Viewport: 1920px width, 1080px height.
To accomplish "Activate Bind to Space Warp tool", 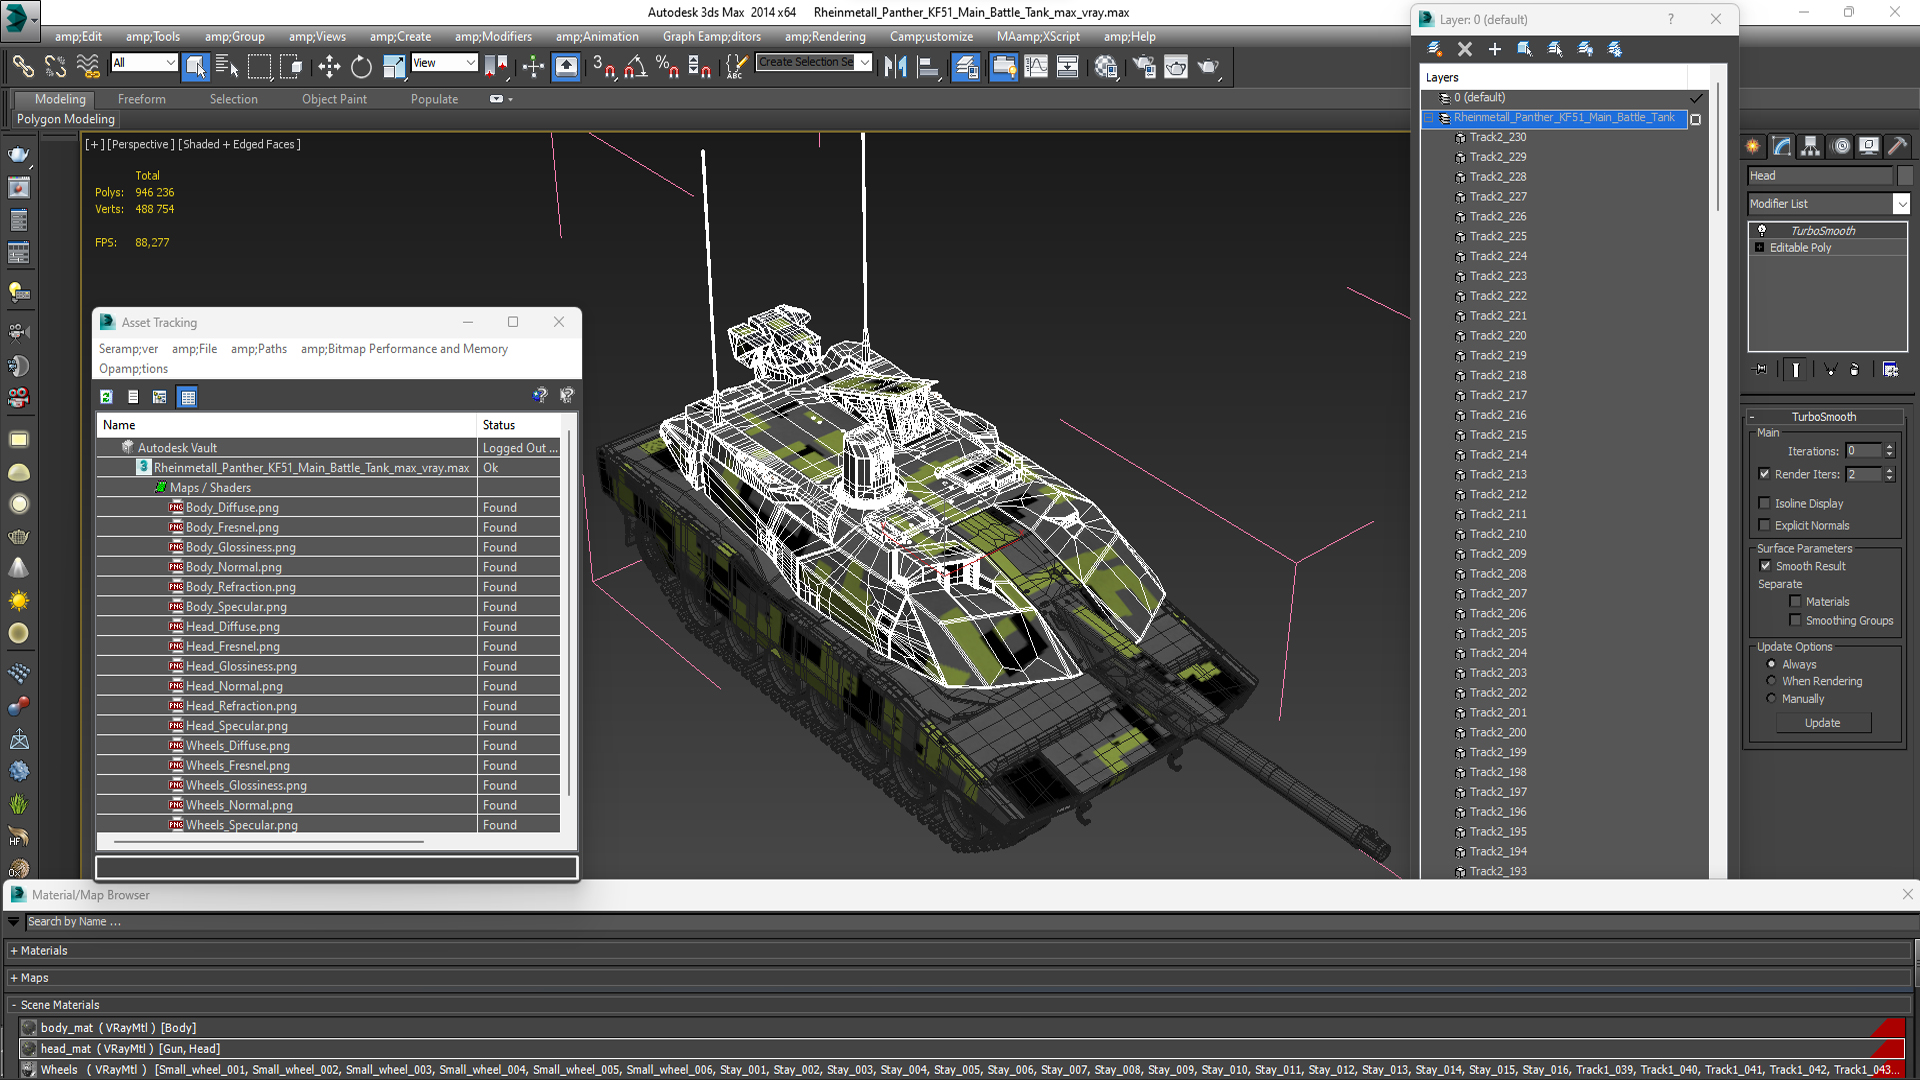I will pos(88,66).
